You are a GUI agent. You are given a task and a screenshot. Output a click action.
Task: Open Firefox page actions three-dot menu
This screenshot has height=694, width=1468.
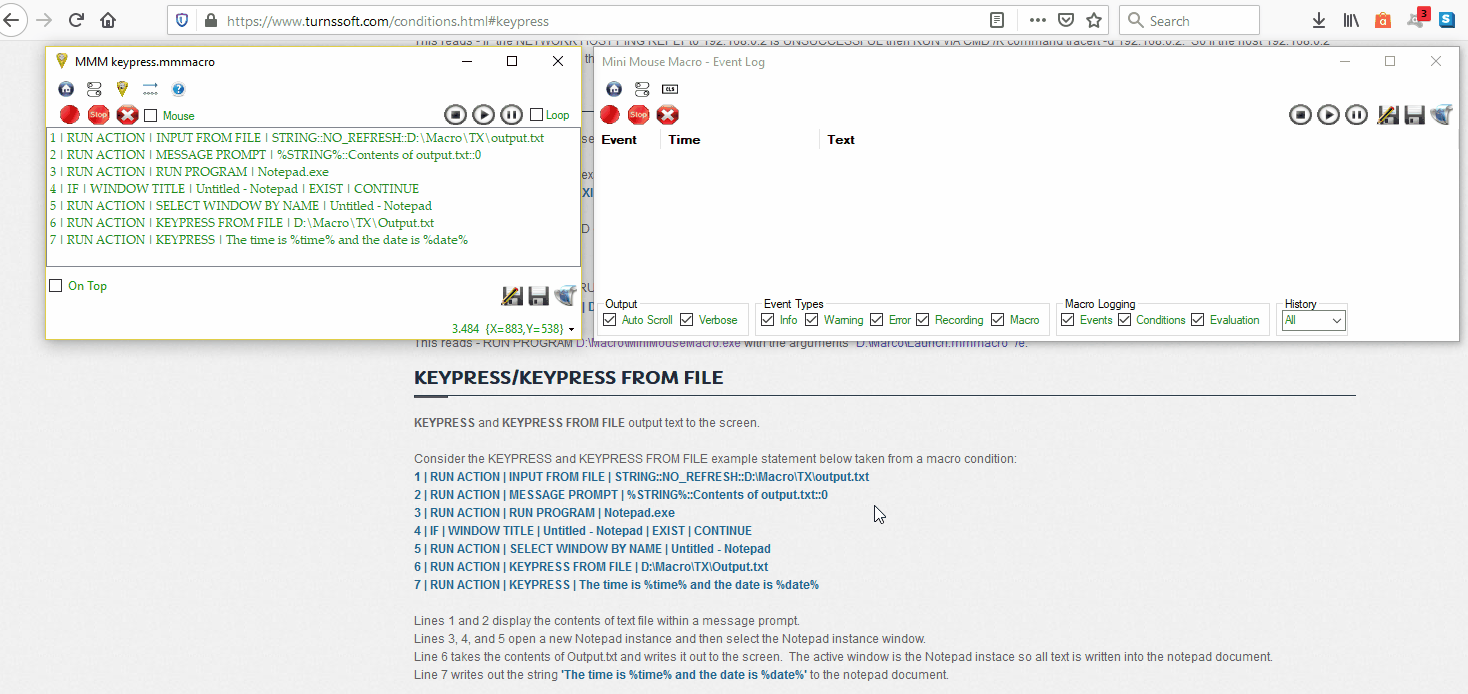coord(1038,20)
